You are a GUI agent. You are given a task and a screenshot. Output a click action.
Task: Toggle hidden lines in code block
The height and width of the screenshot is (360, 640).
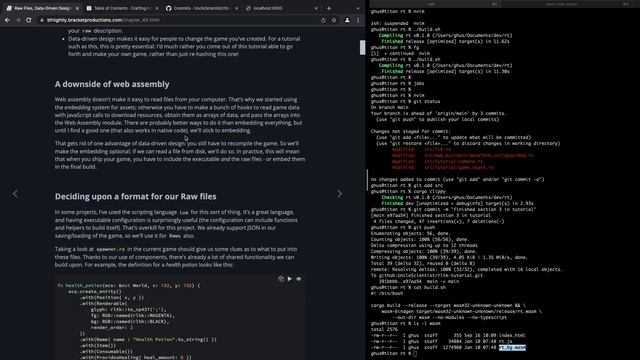tap(299, 279)
